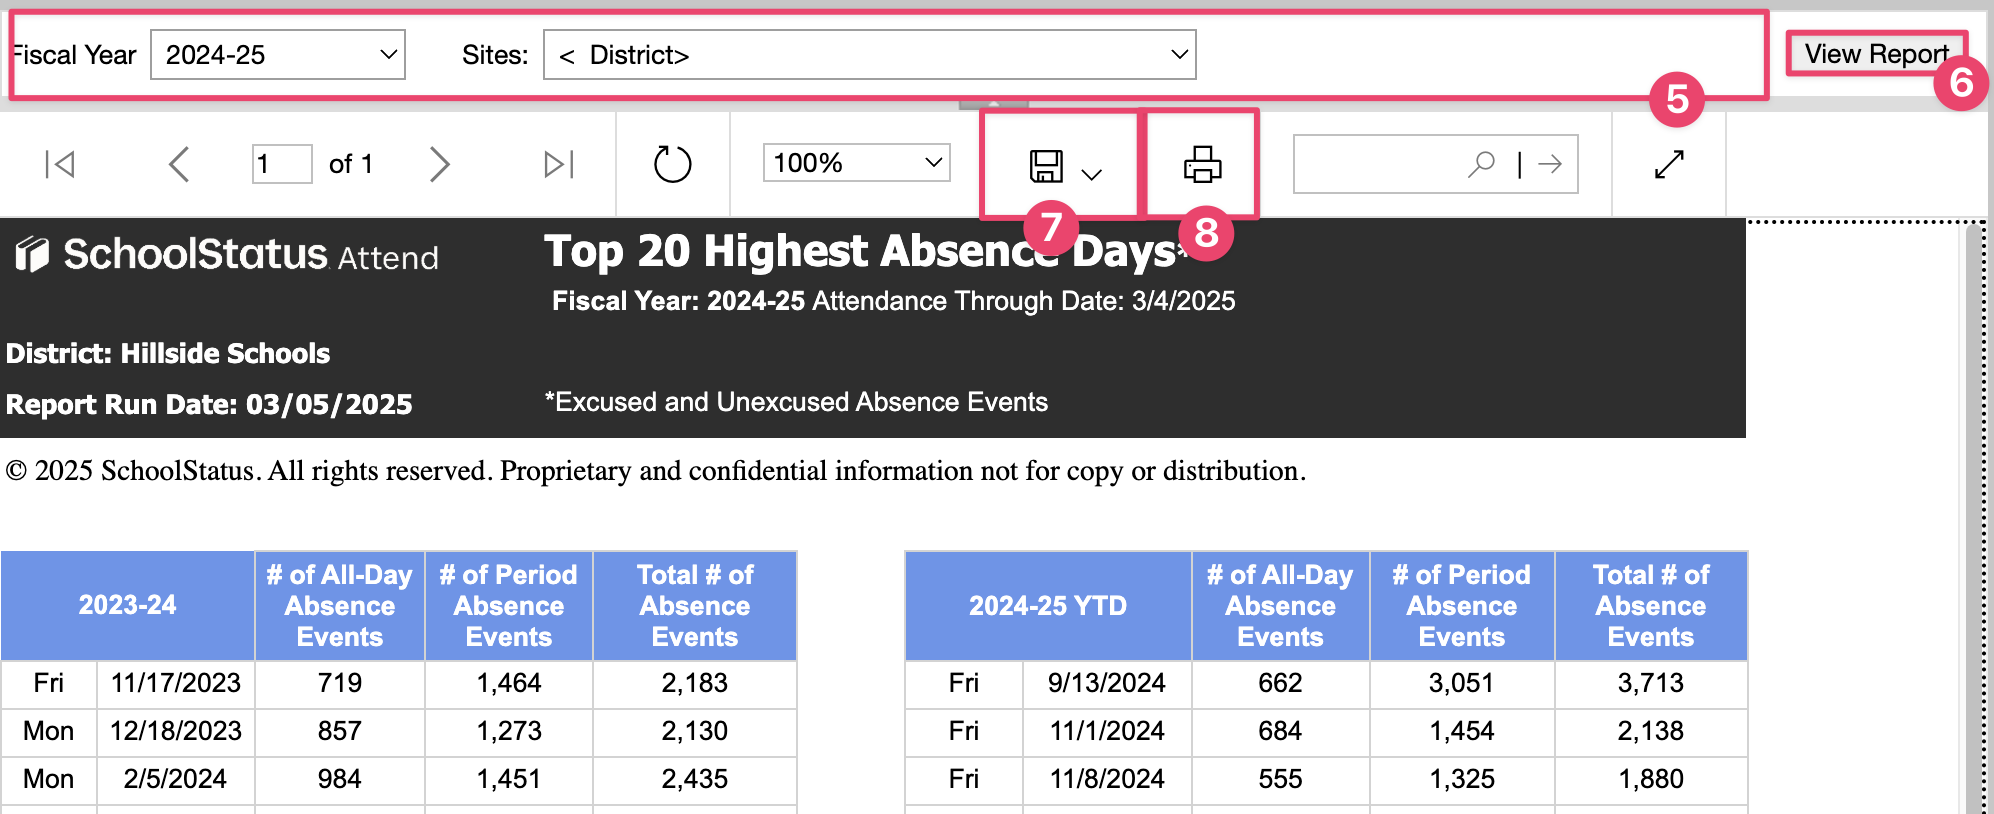
Task: Click the total value 1,880
Action: click(x=1651, y=780)
